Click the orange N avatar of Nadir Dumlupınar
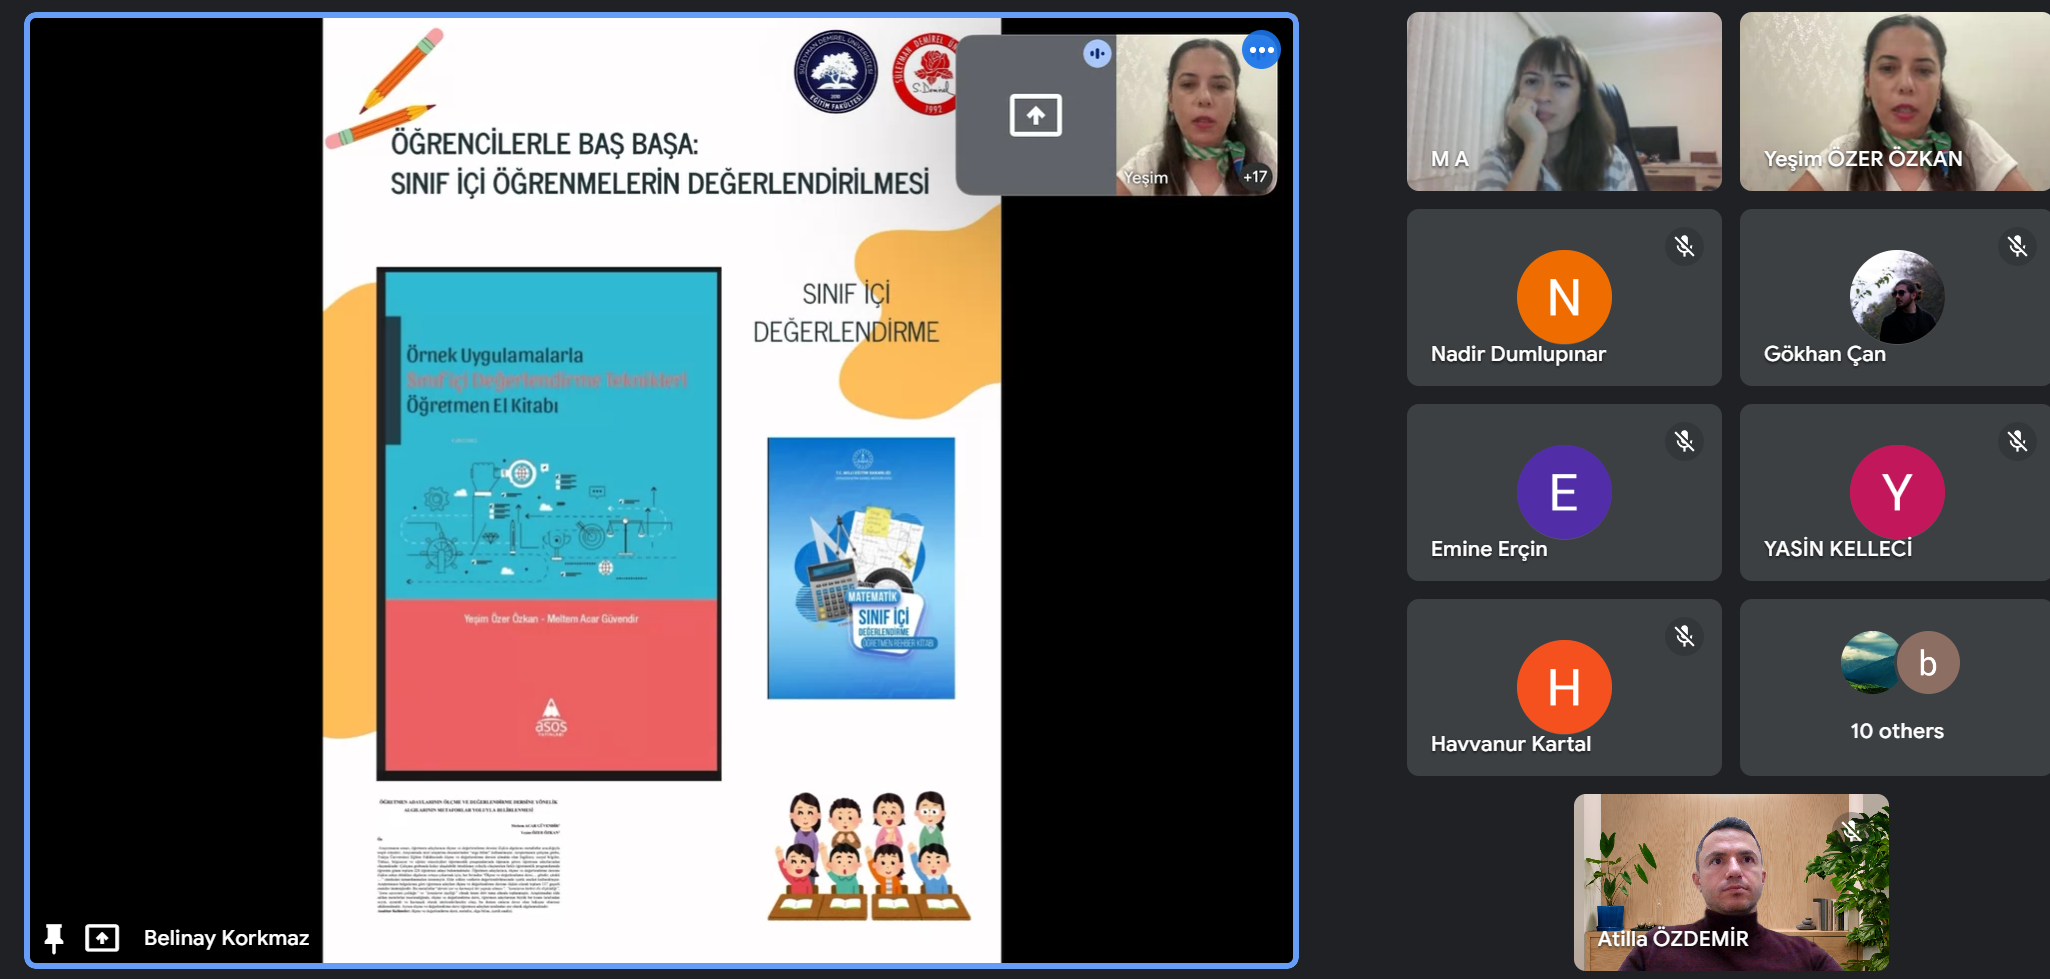This screenshot has height=979, width=2050. (1564, 297)
